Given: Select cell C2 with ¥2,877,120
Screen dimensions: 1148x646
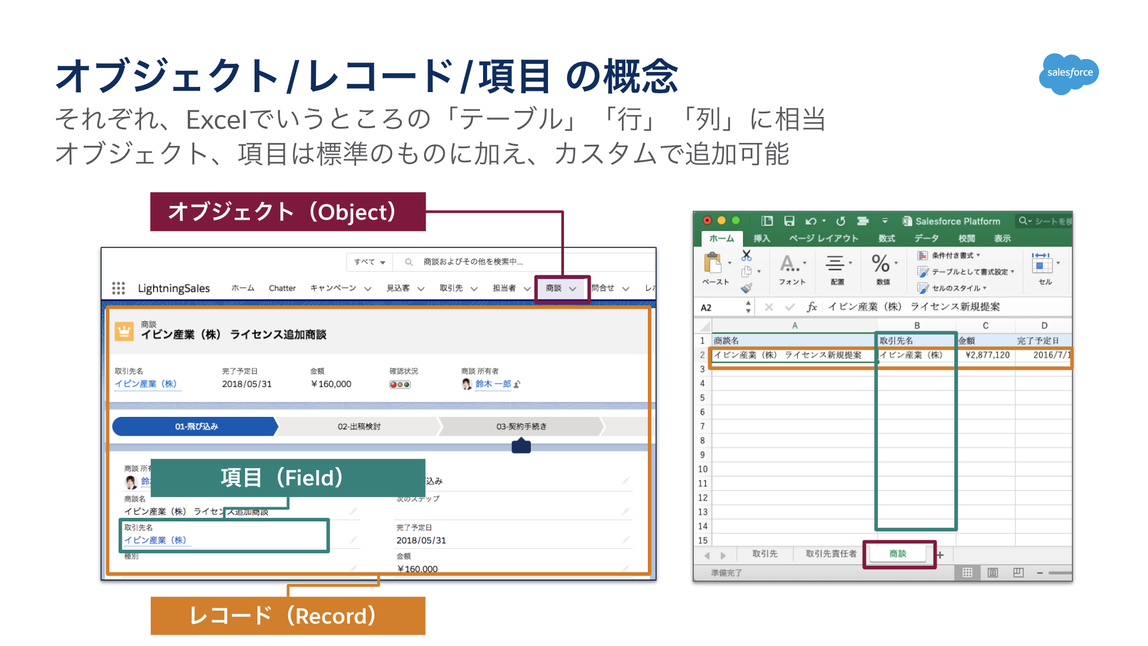Looking at the screenshot, I should [985, 355].
